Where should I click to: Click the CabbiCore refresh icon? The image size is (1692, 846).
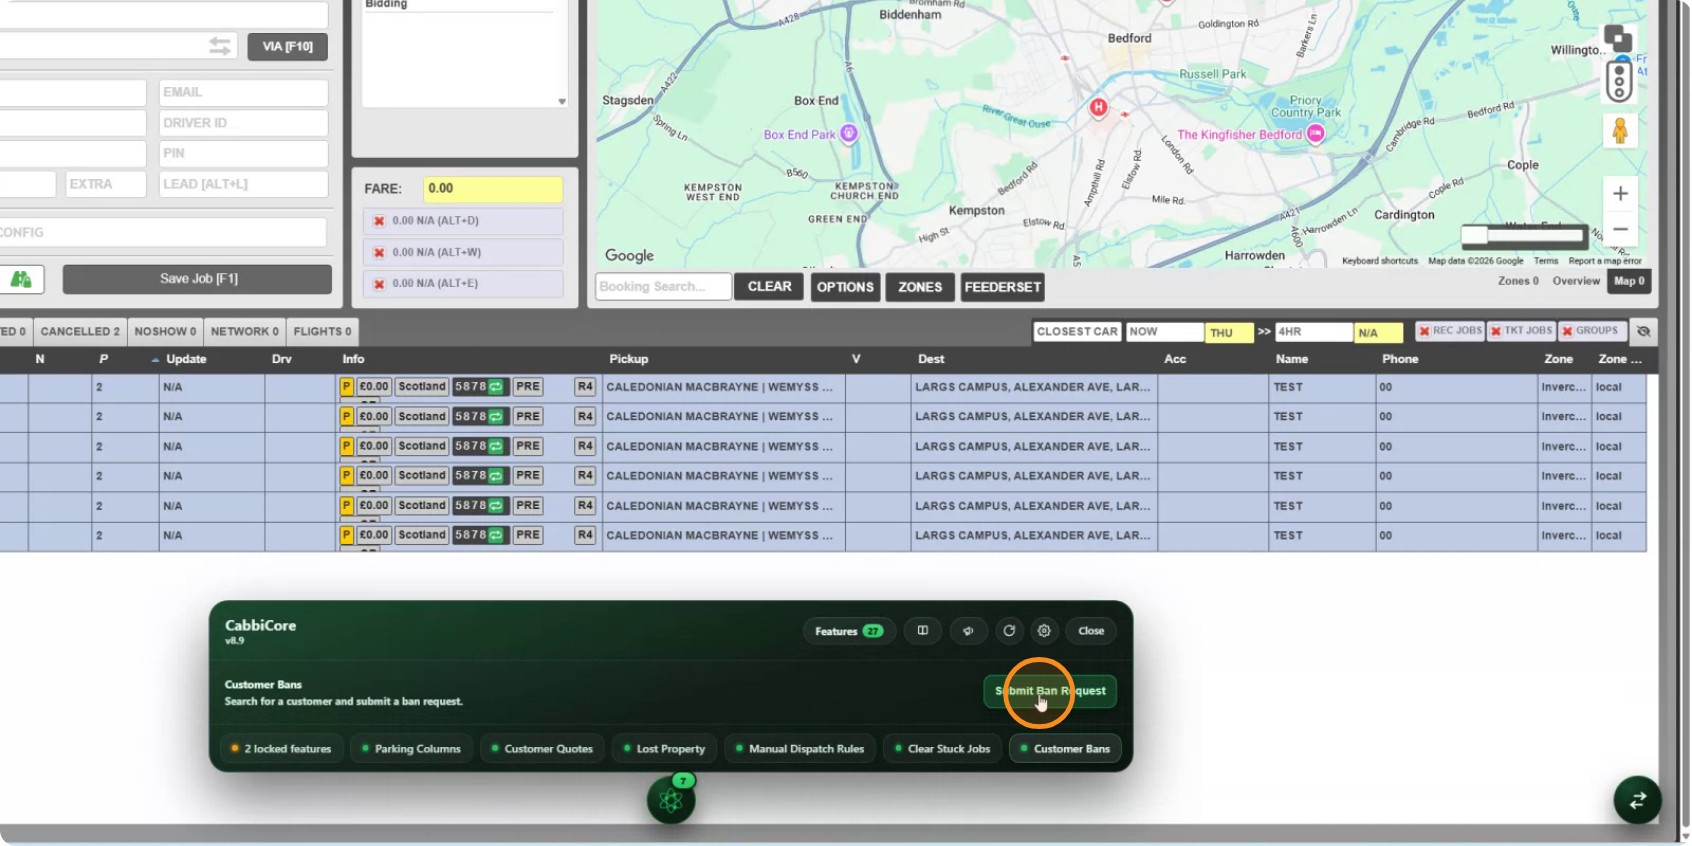coord(1009,631)
